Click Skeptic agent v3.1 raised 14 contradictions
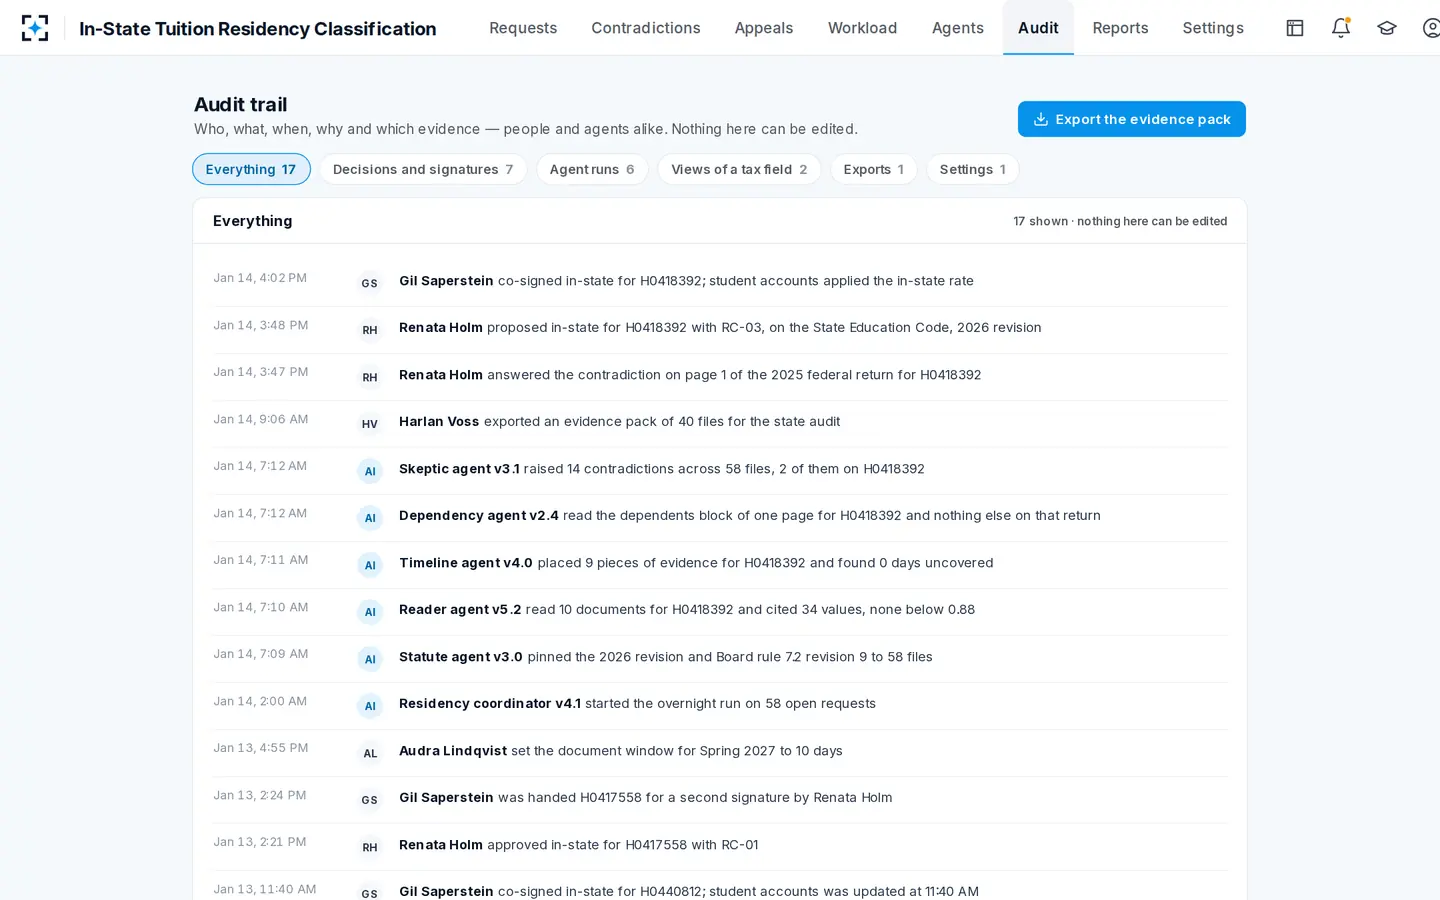Viewport: 1440px width, 900px height. click(x=720, y=470)
